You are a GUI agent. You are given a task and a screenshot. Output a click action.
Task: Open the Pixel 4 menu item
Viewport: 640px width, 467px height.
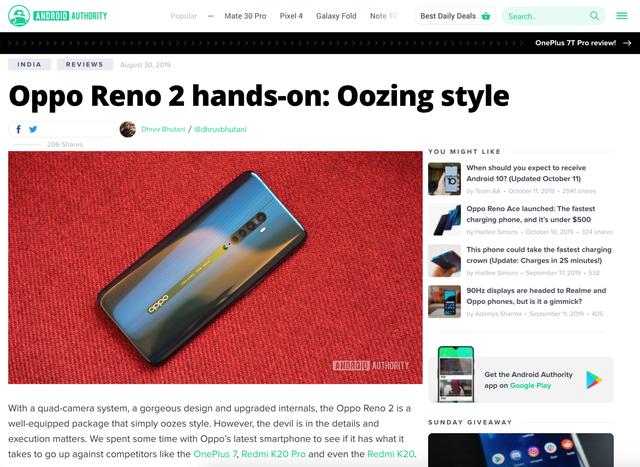click(291, 16)
